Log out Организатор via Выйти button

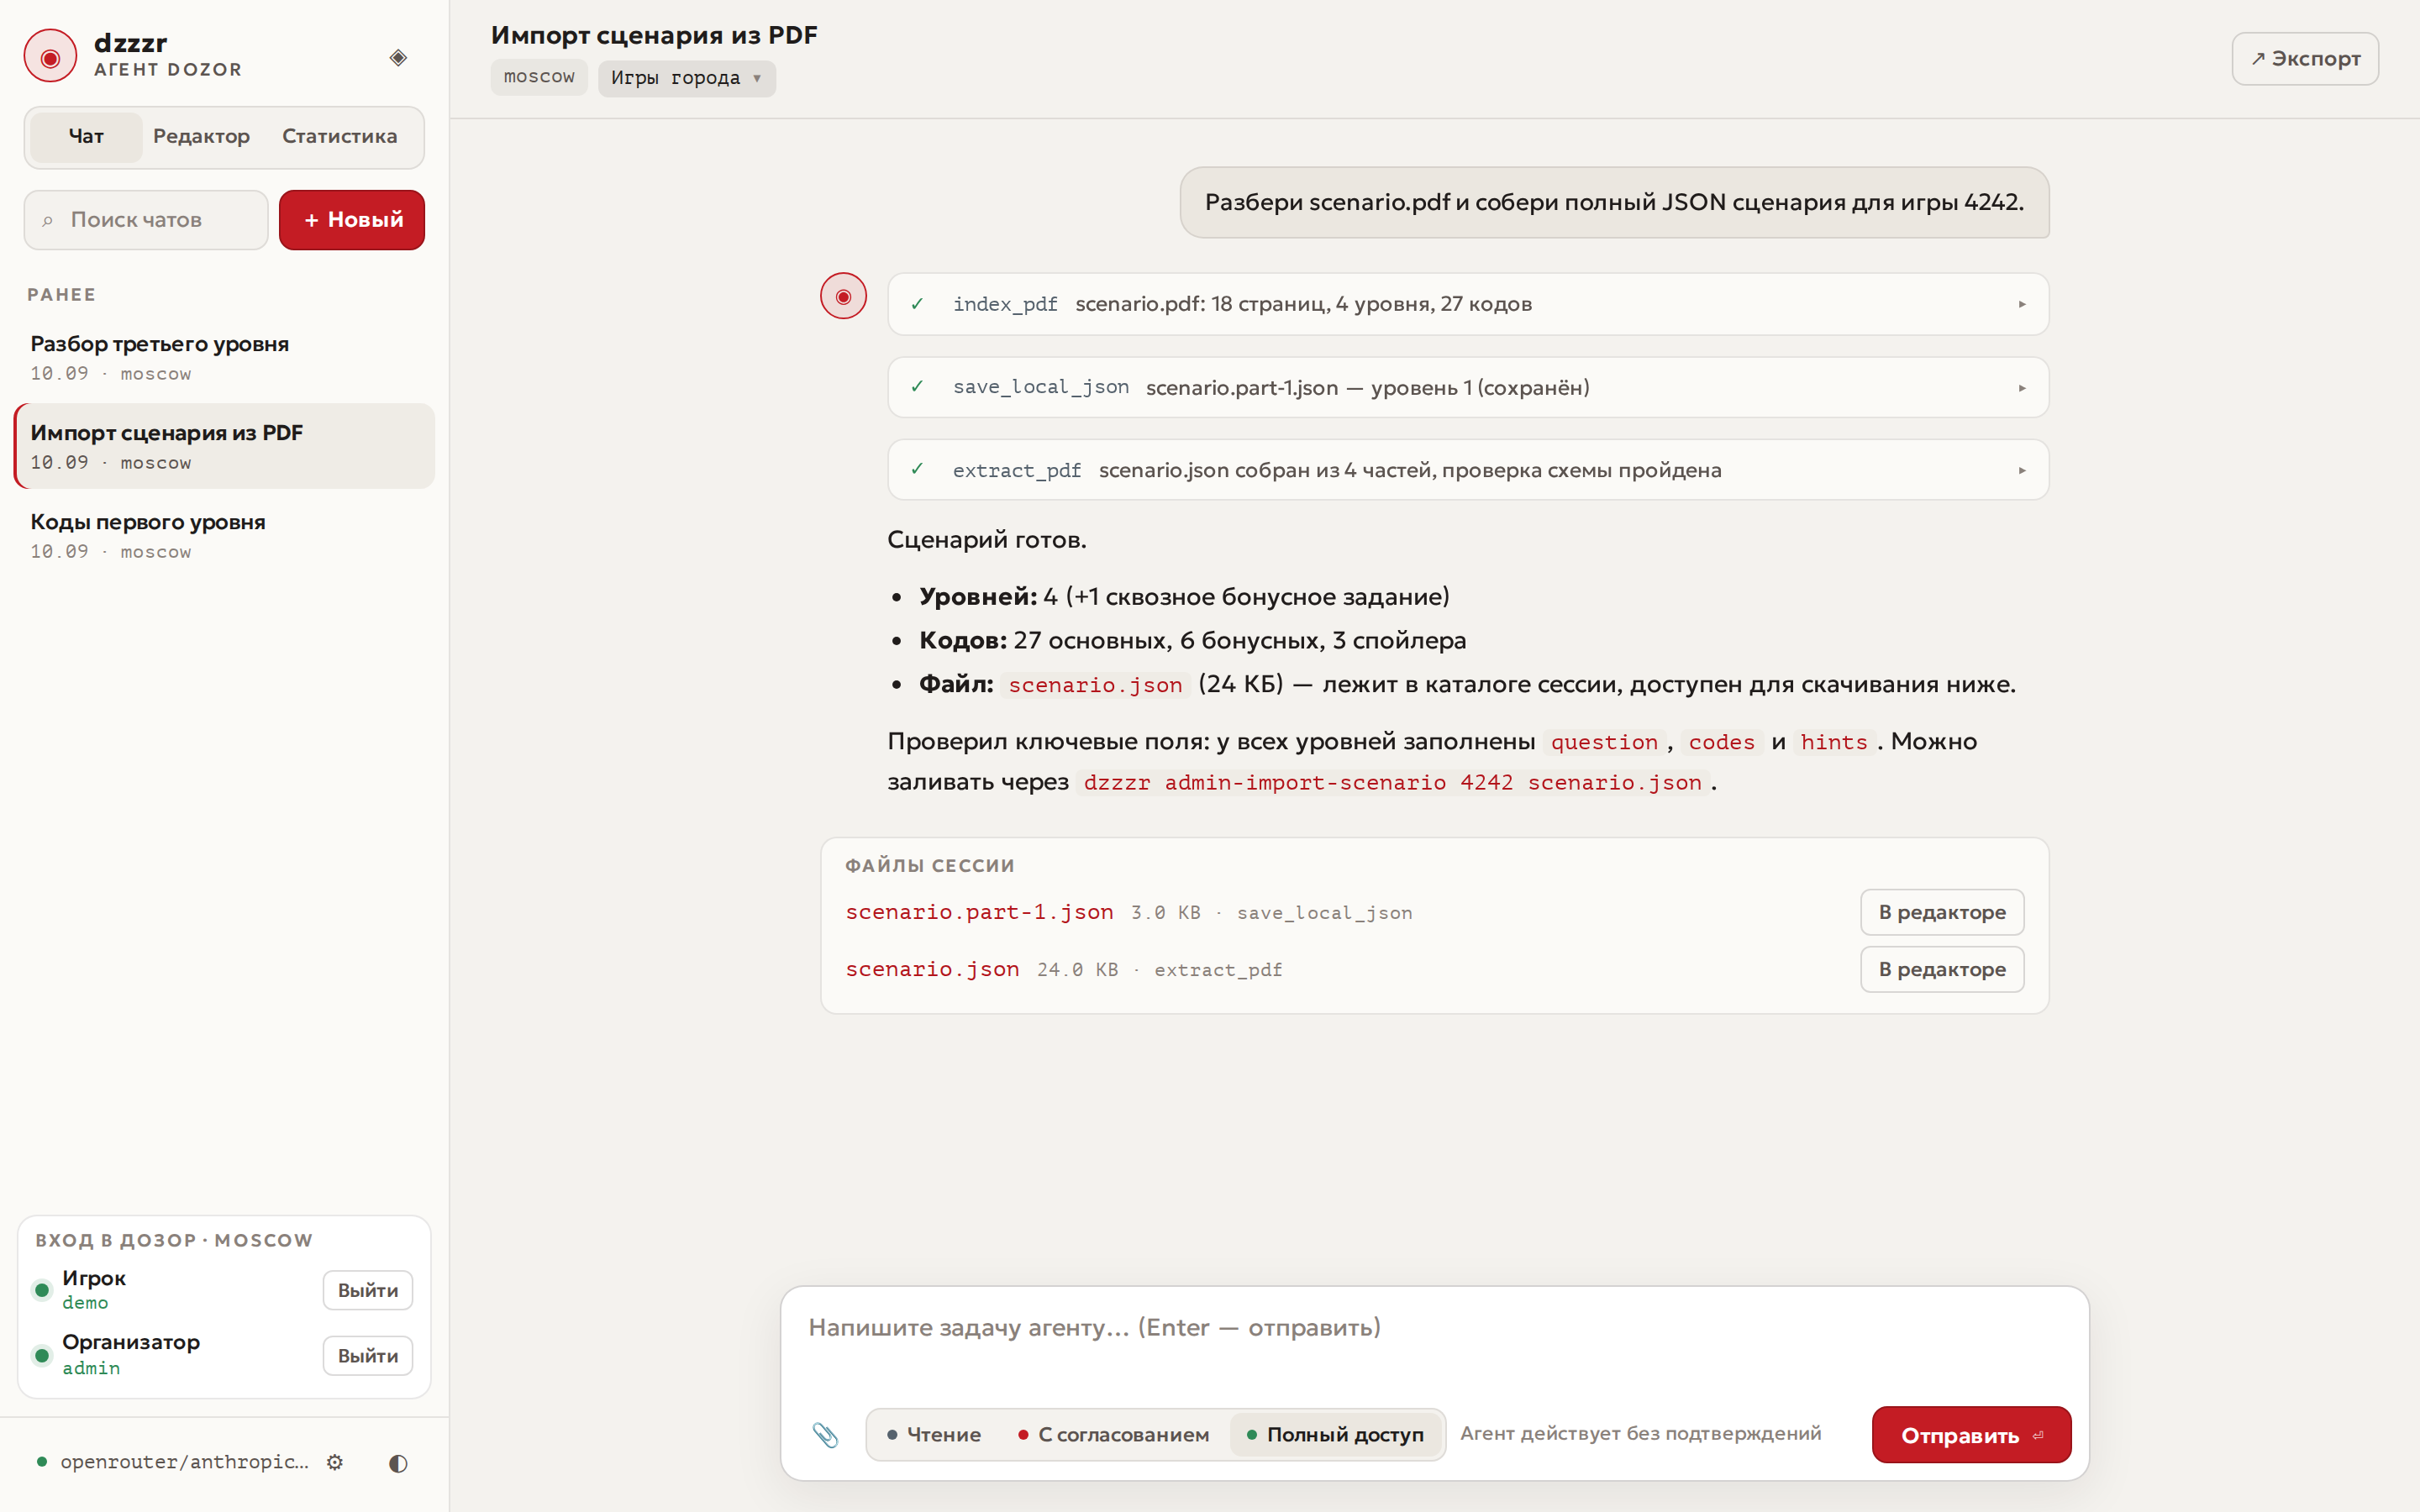pyautogui.click(x=368, y=1356)
